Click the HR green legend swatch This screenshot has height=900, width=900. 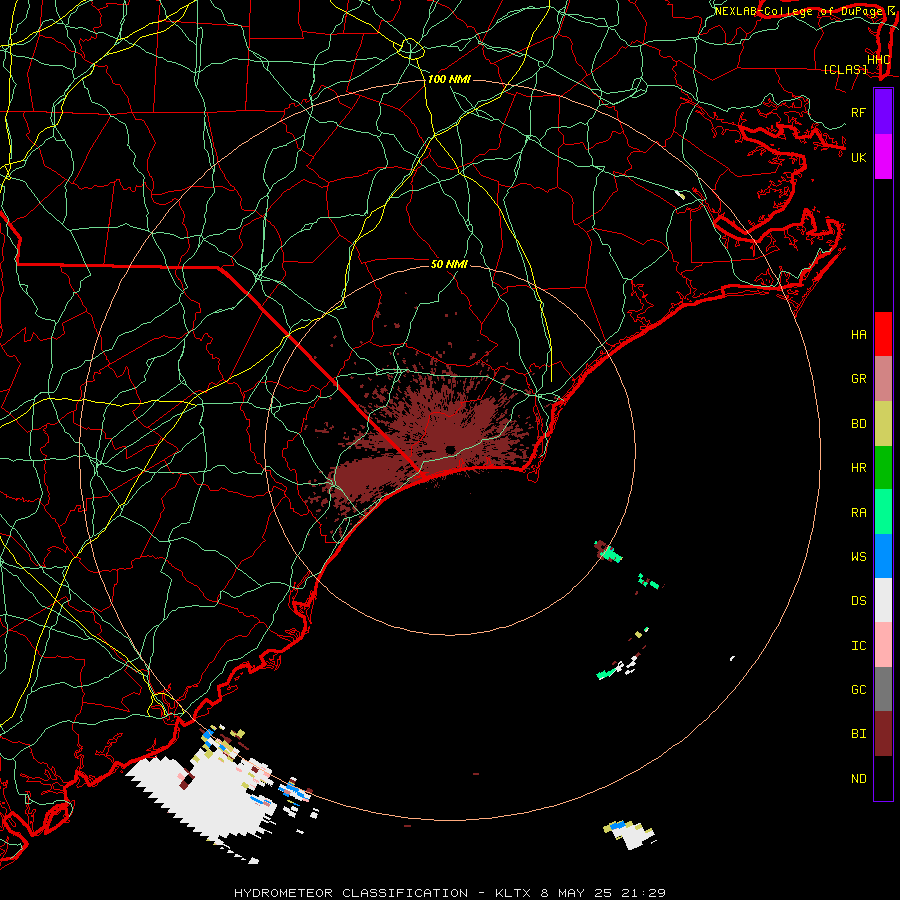[x=883, y=468]
